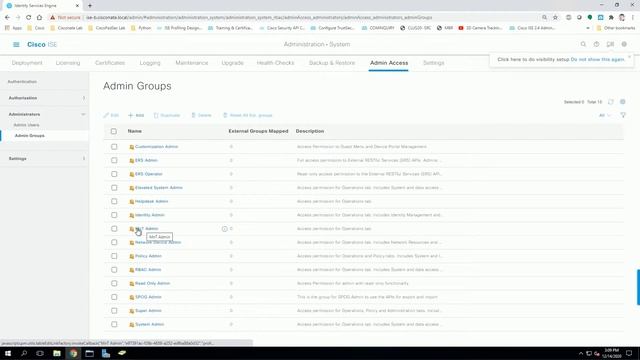This screenshot has width=640, height=360.
Task: Check the Elevated System Admin row checkbox
Action: [x=114, y=188]
